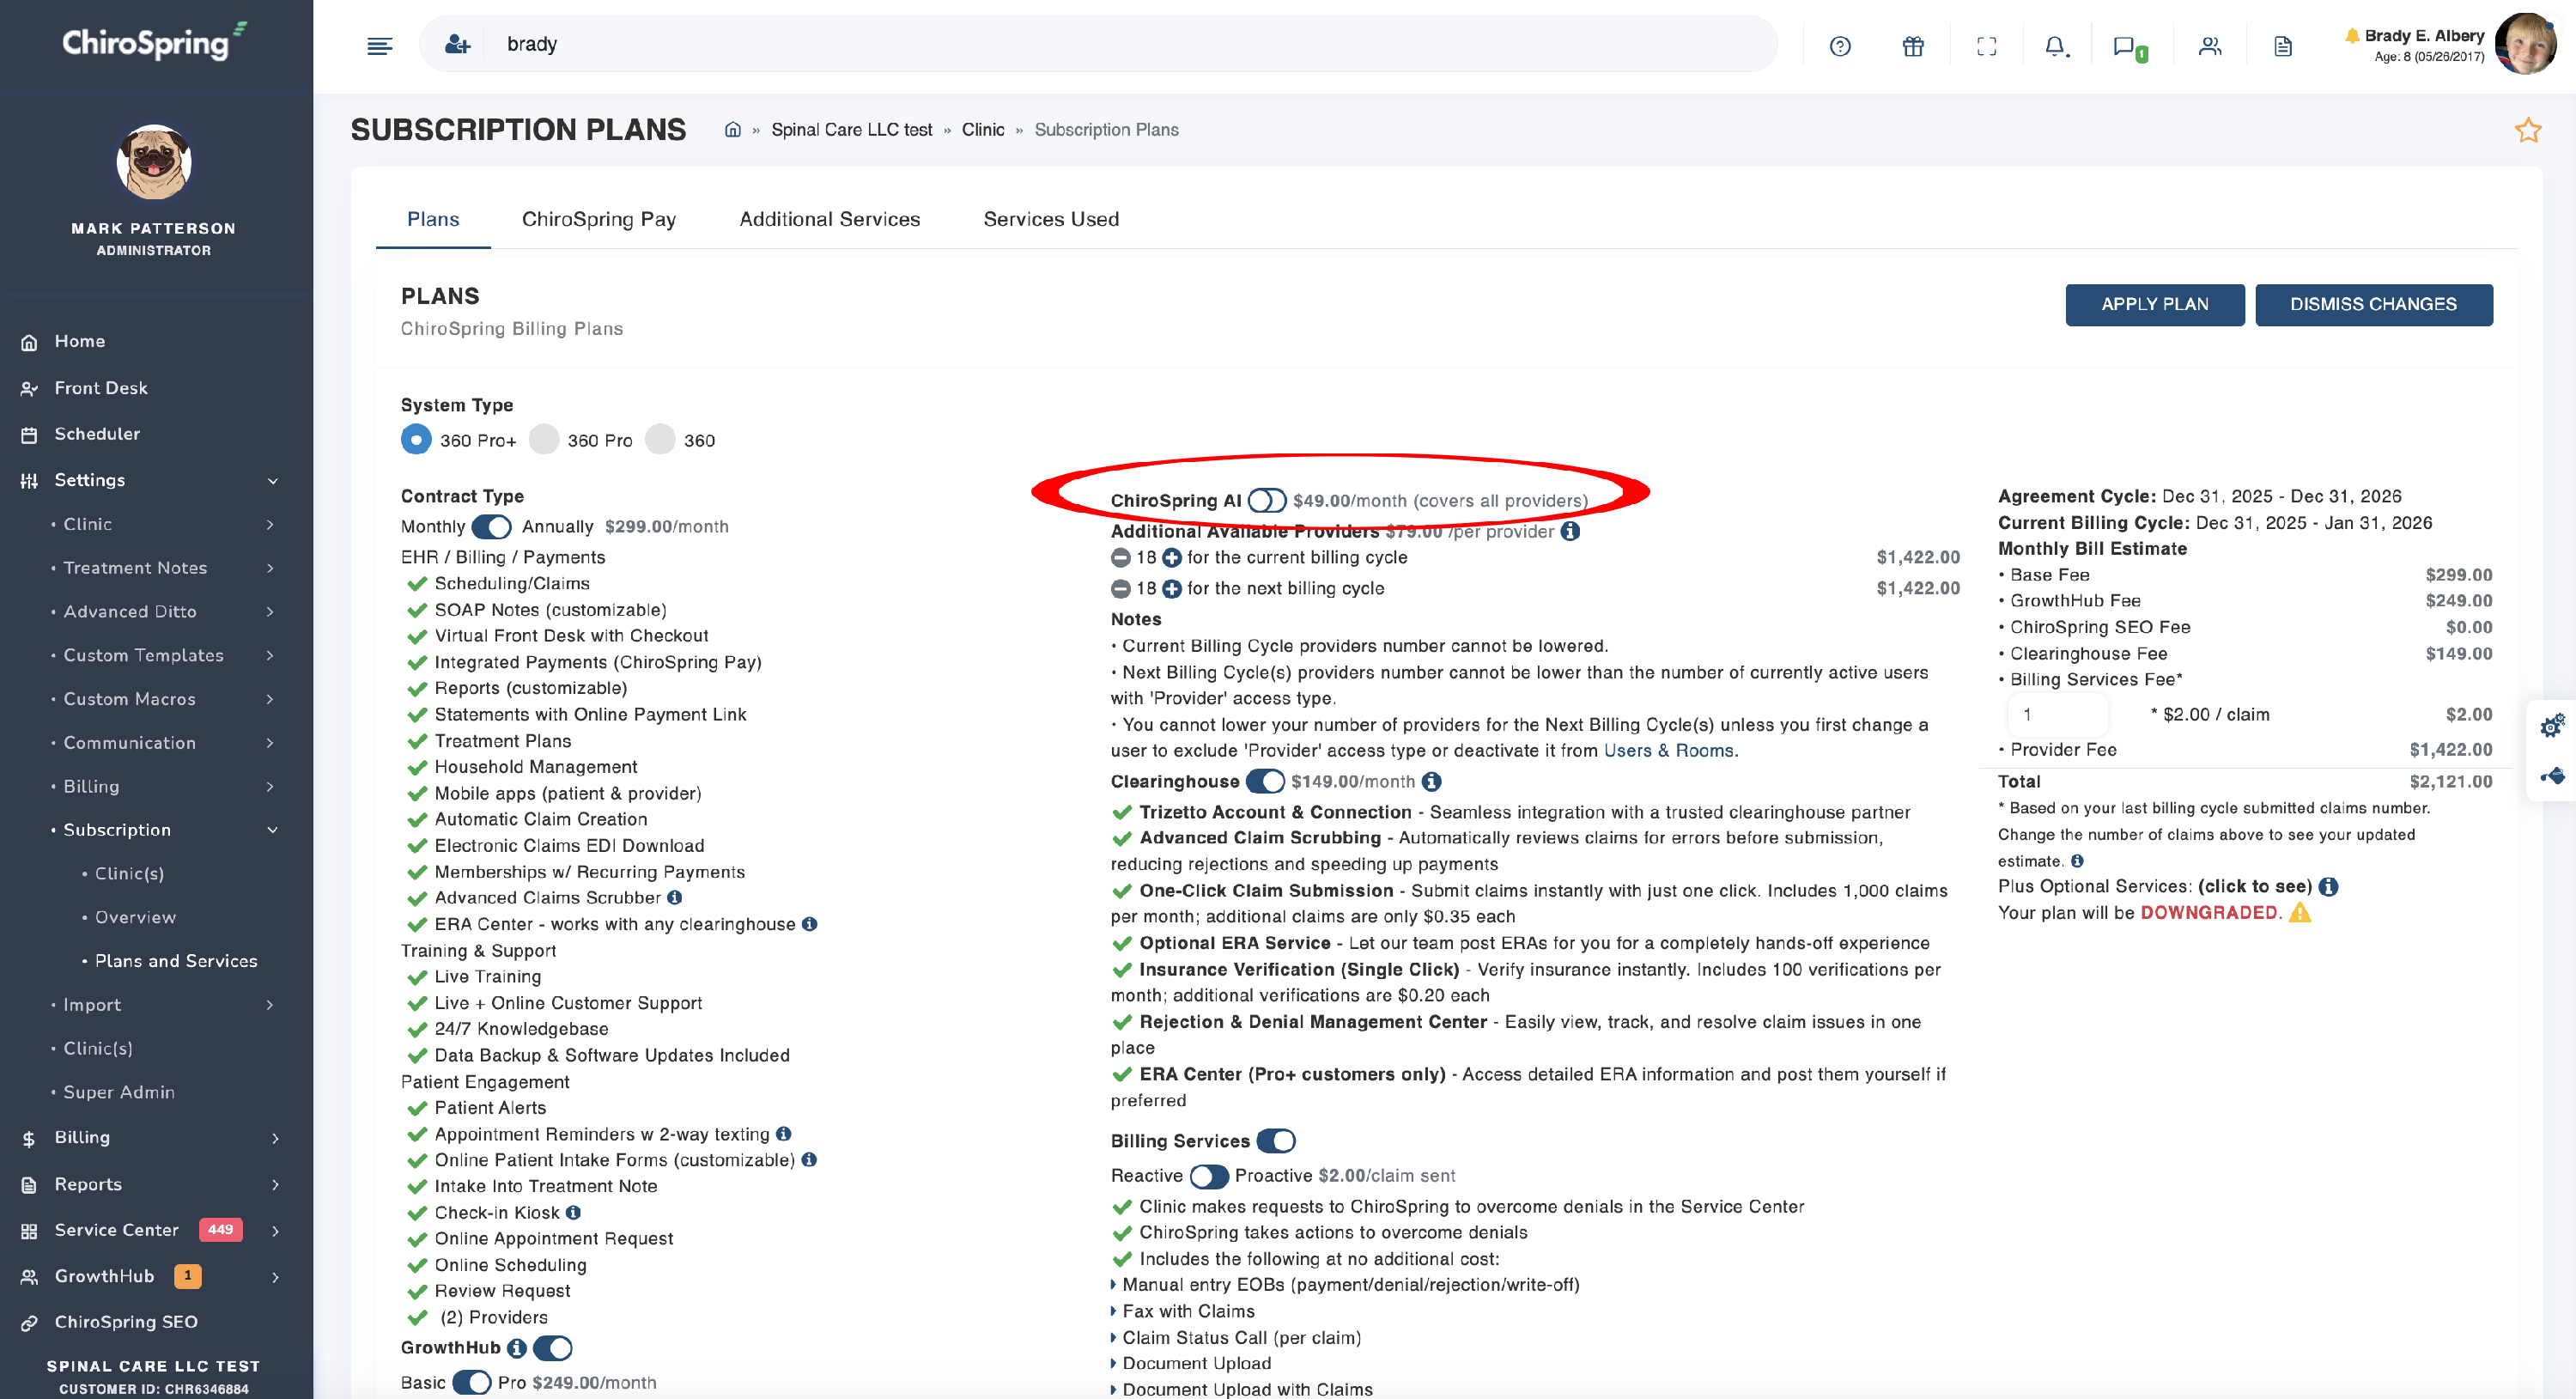The height and width of the screenshot is (1399, 2576).
Task: Click the help question mark icon
Action: 1839,46
